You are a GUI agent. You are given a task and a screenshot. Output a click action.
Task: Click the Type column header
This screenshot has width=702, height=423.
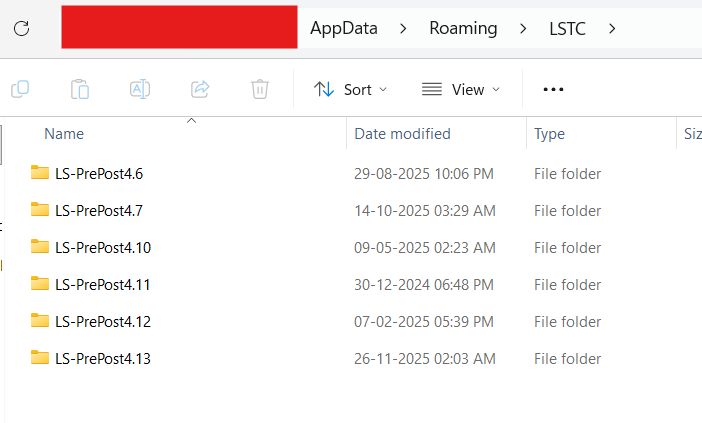click(549, 134)
